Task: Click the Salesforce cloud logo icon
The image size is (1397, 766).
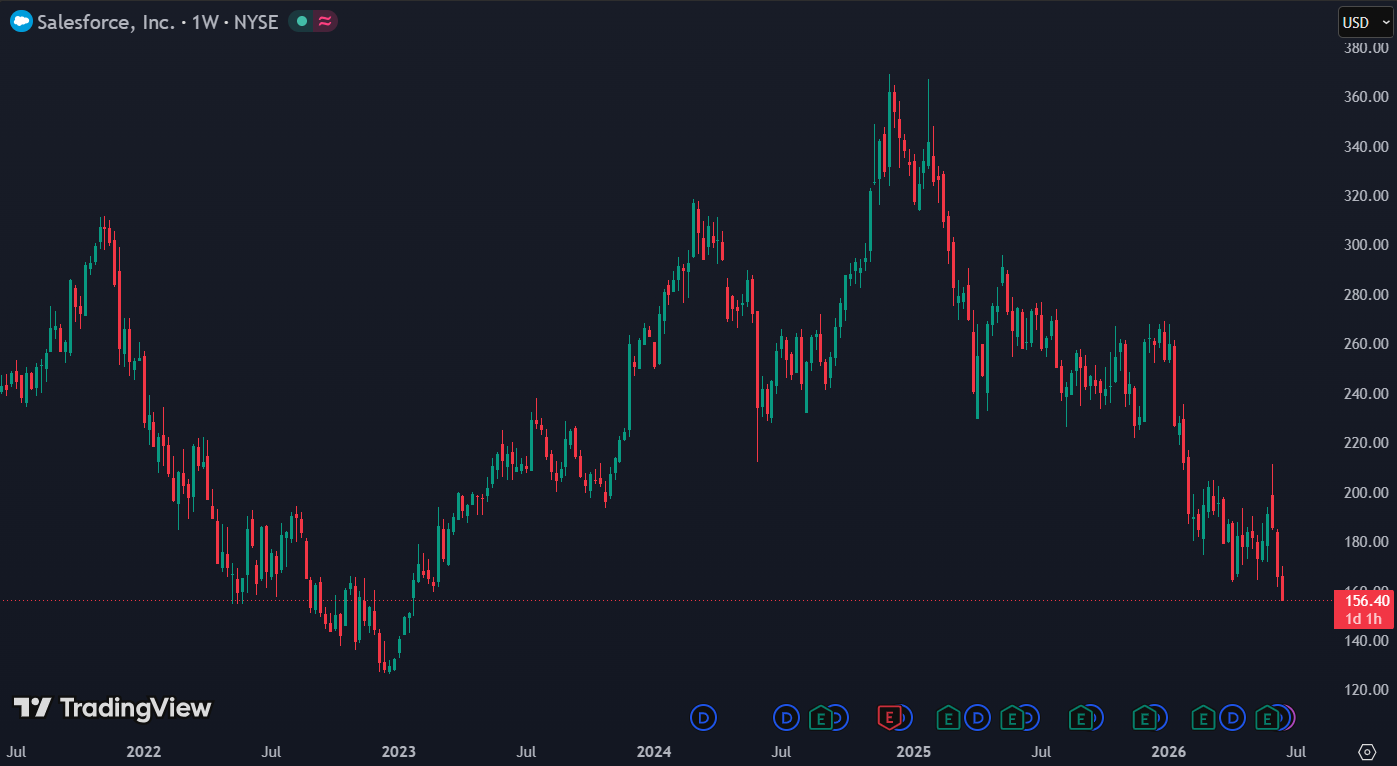Action: pyautogui.click(x=21, y=21)
